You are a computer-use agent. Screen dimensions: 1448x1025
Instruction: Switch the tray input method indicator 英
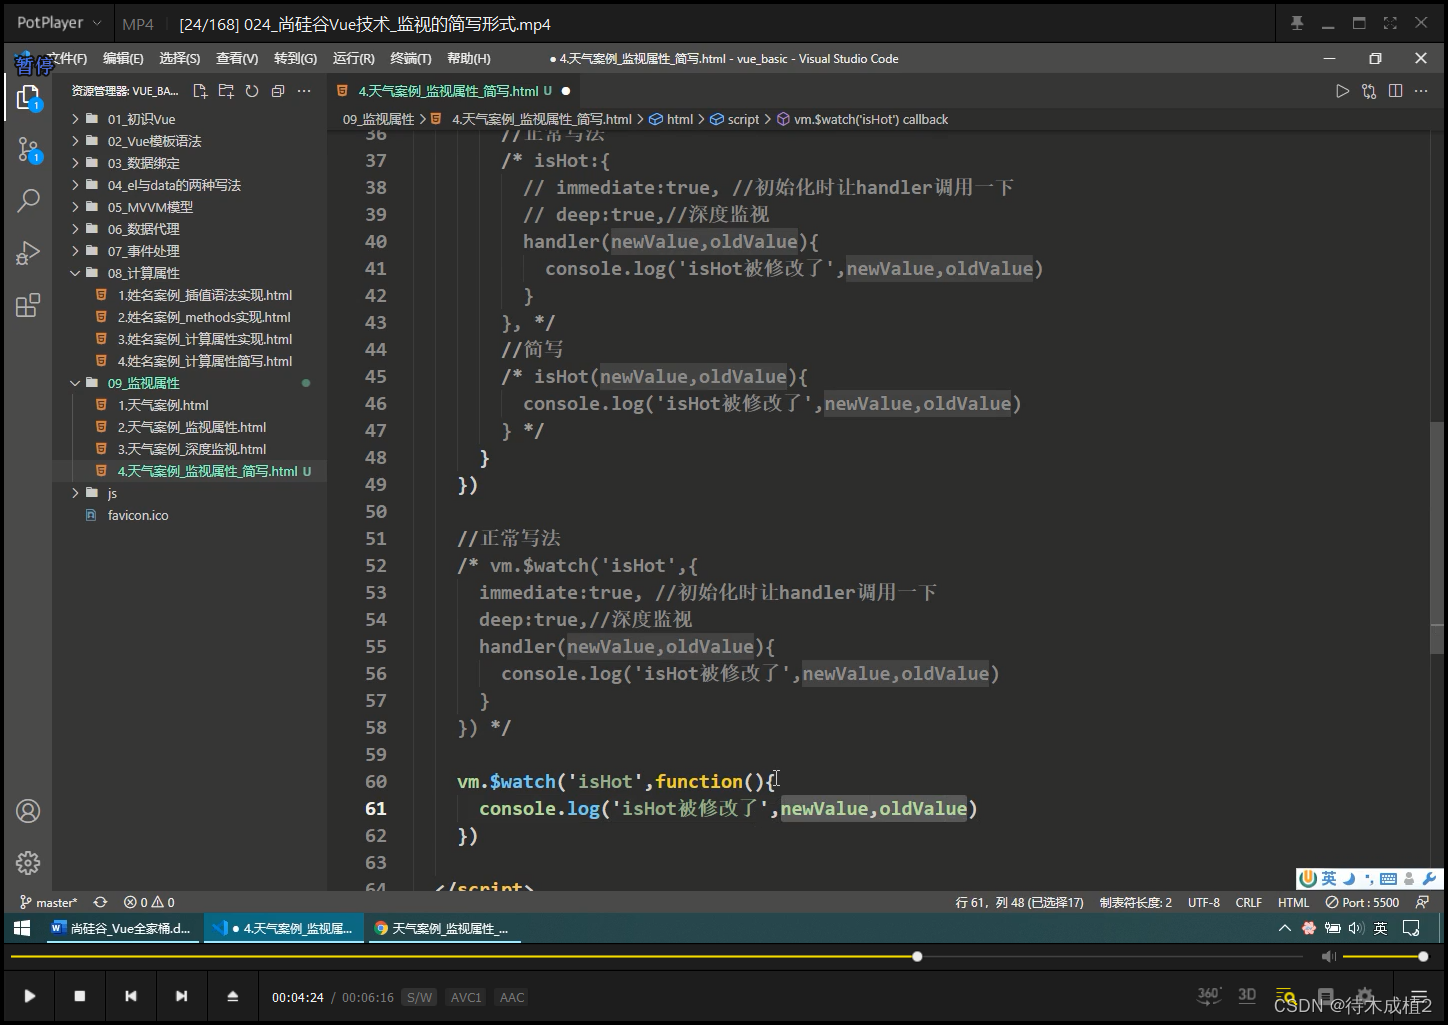pyautogui.click(x=1380, y=928)
